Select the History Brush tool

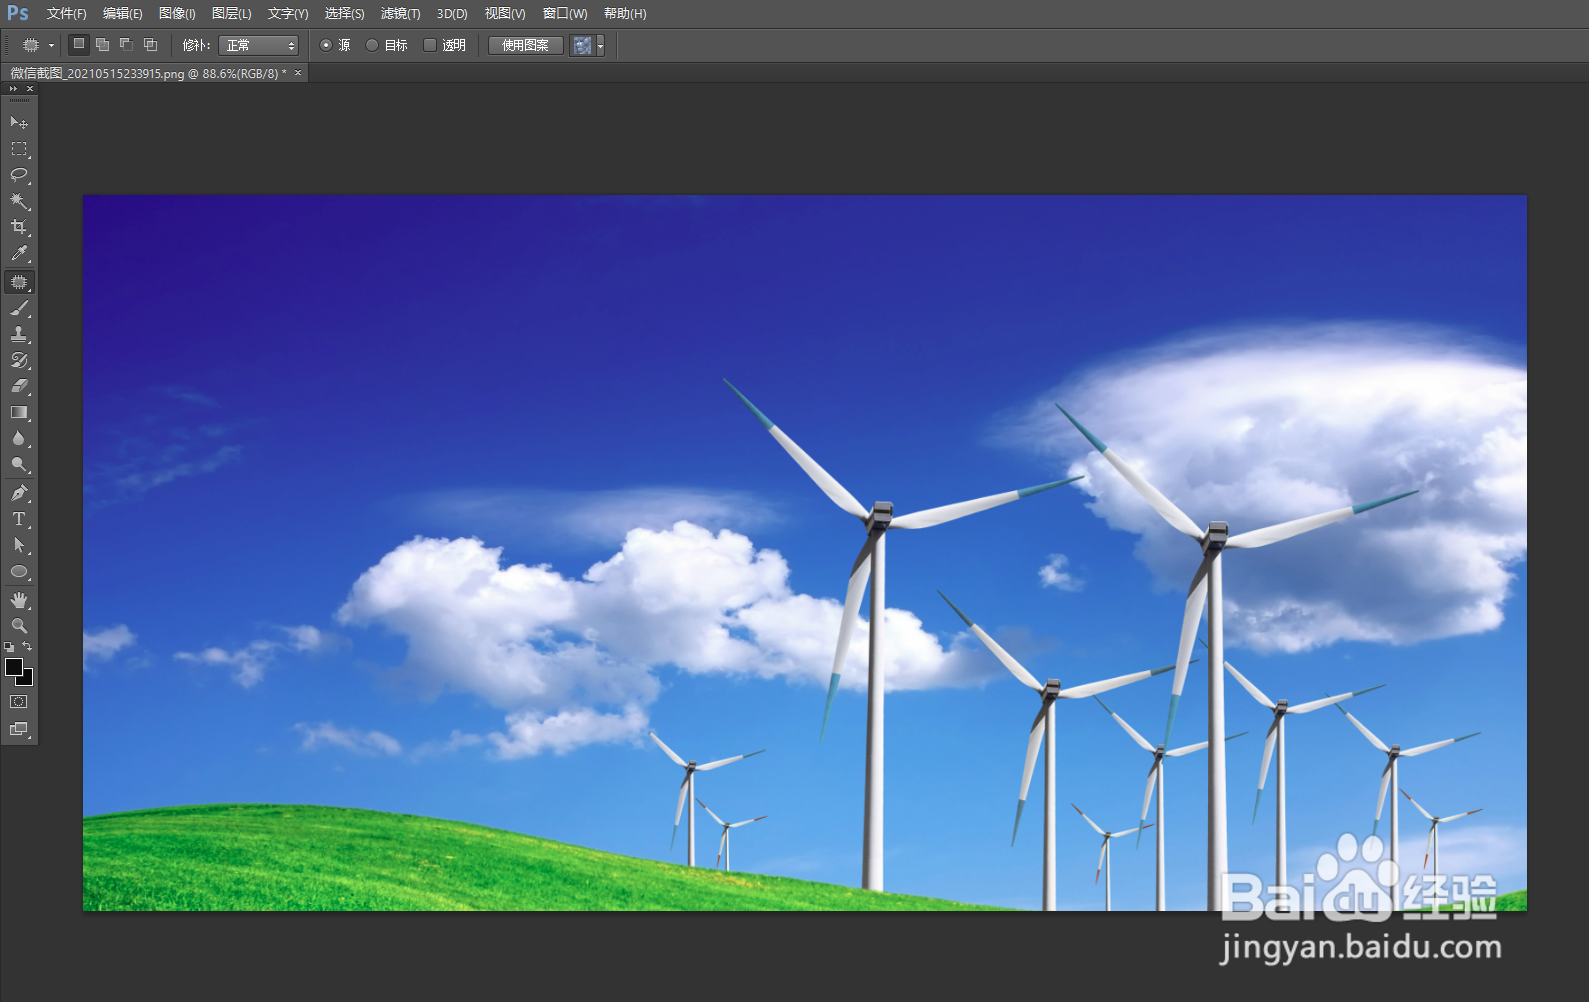(19, 360)
